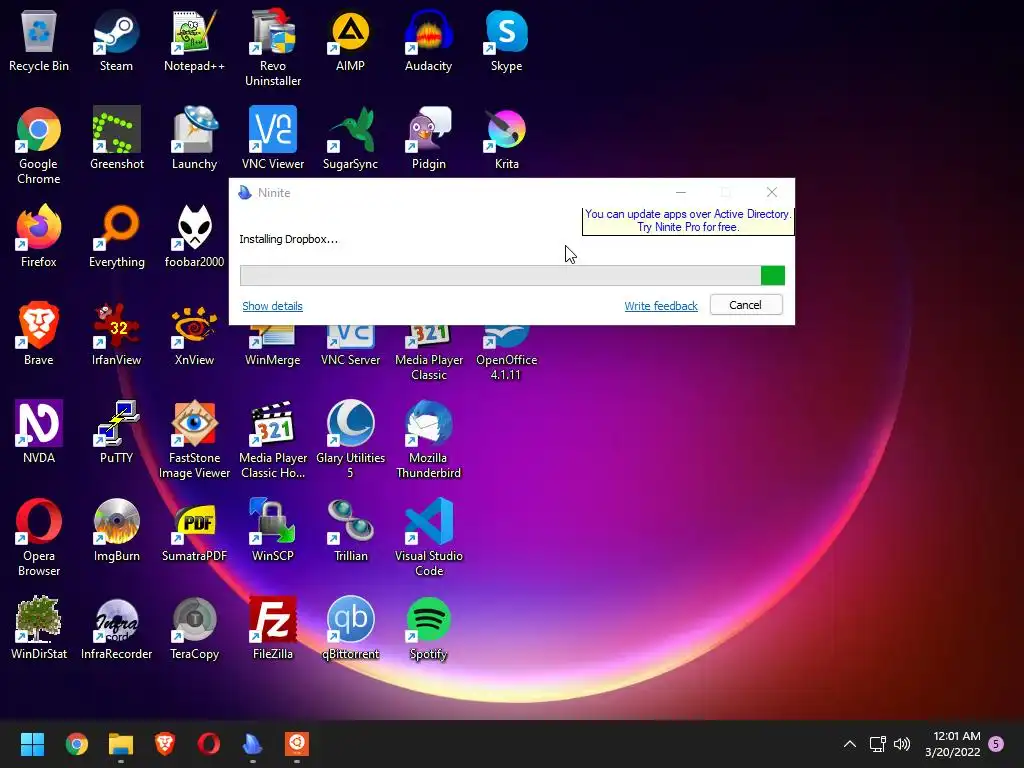Click the InfraRecorder desktop shortcut
The width and height of the screenshot is (1024, 768).
[116, 628]
